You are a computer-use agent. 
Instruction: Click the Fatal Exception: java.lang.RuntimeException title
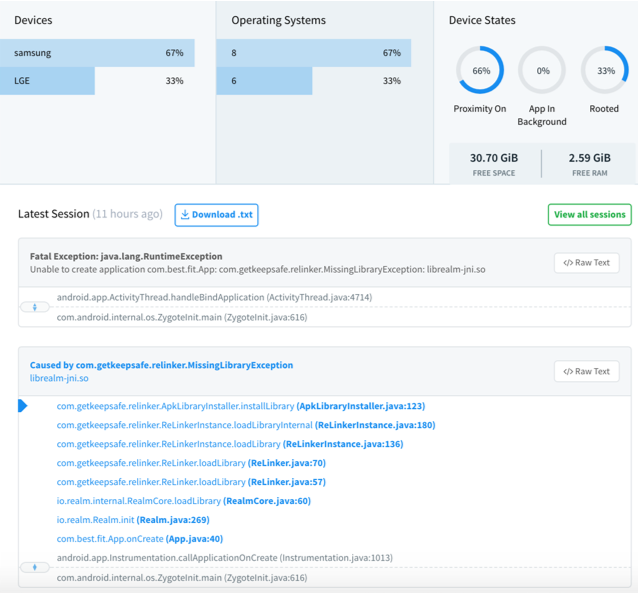tap(126, 256)
